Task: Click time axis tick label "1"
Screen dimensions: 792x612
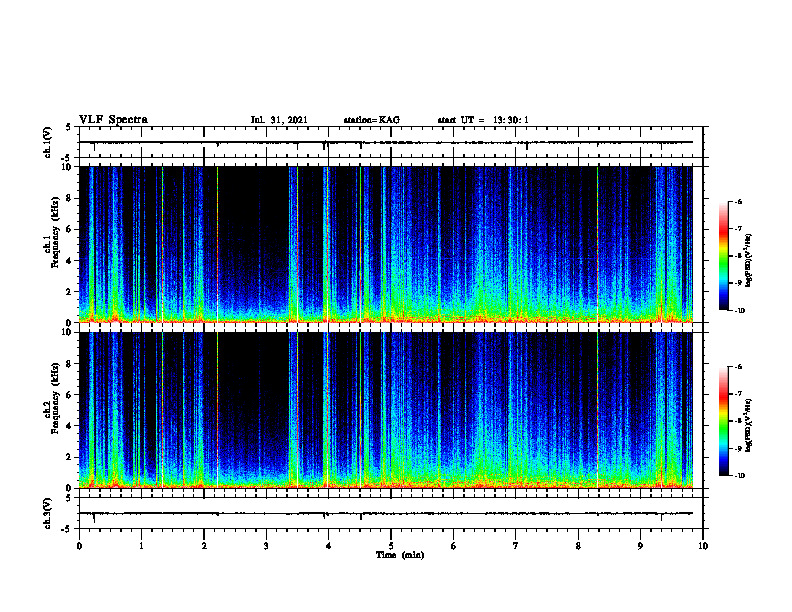Action: point(141,546)
